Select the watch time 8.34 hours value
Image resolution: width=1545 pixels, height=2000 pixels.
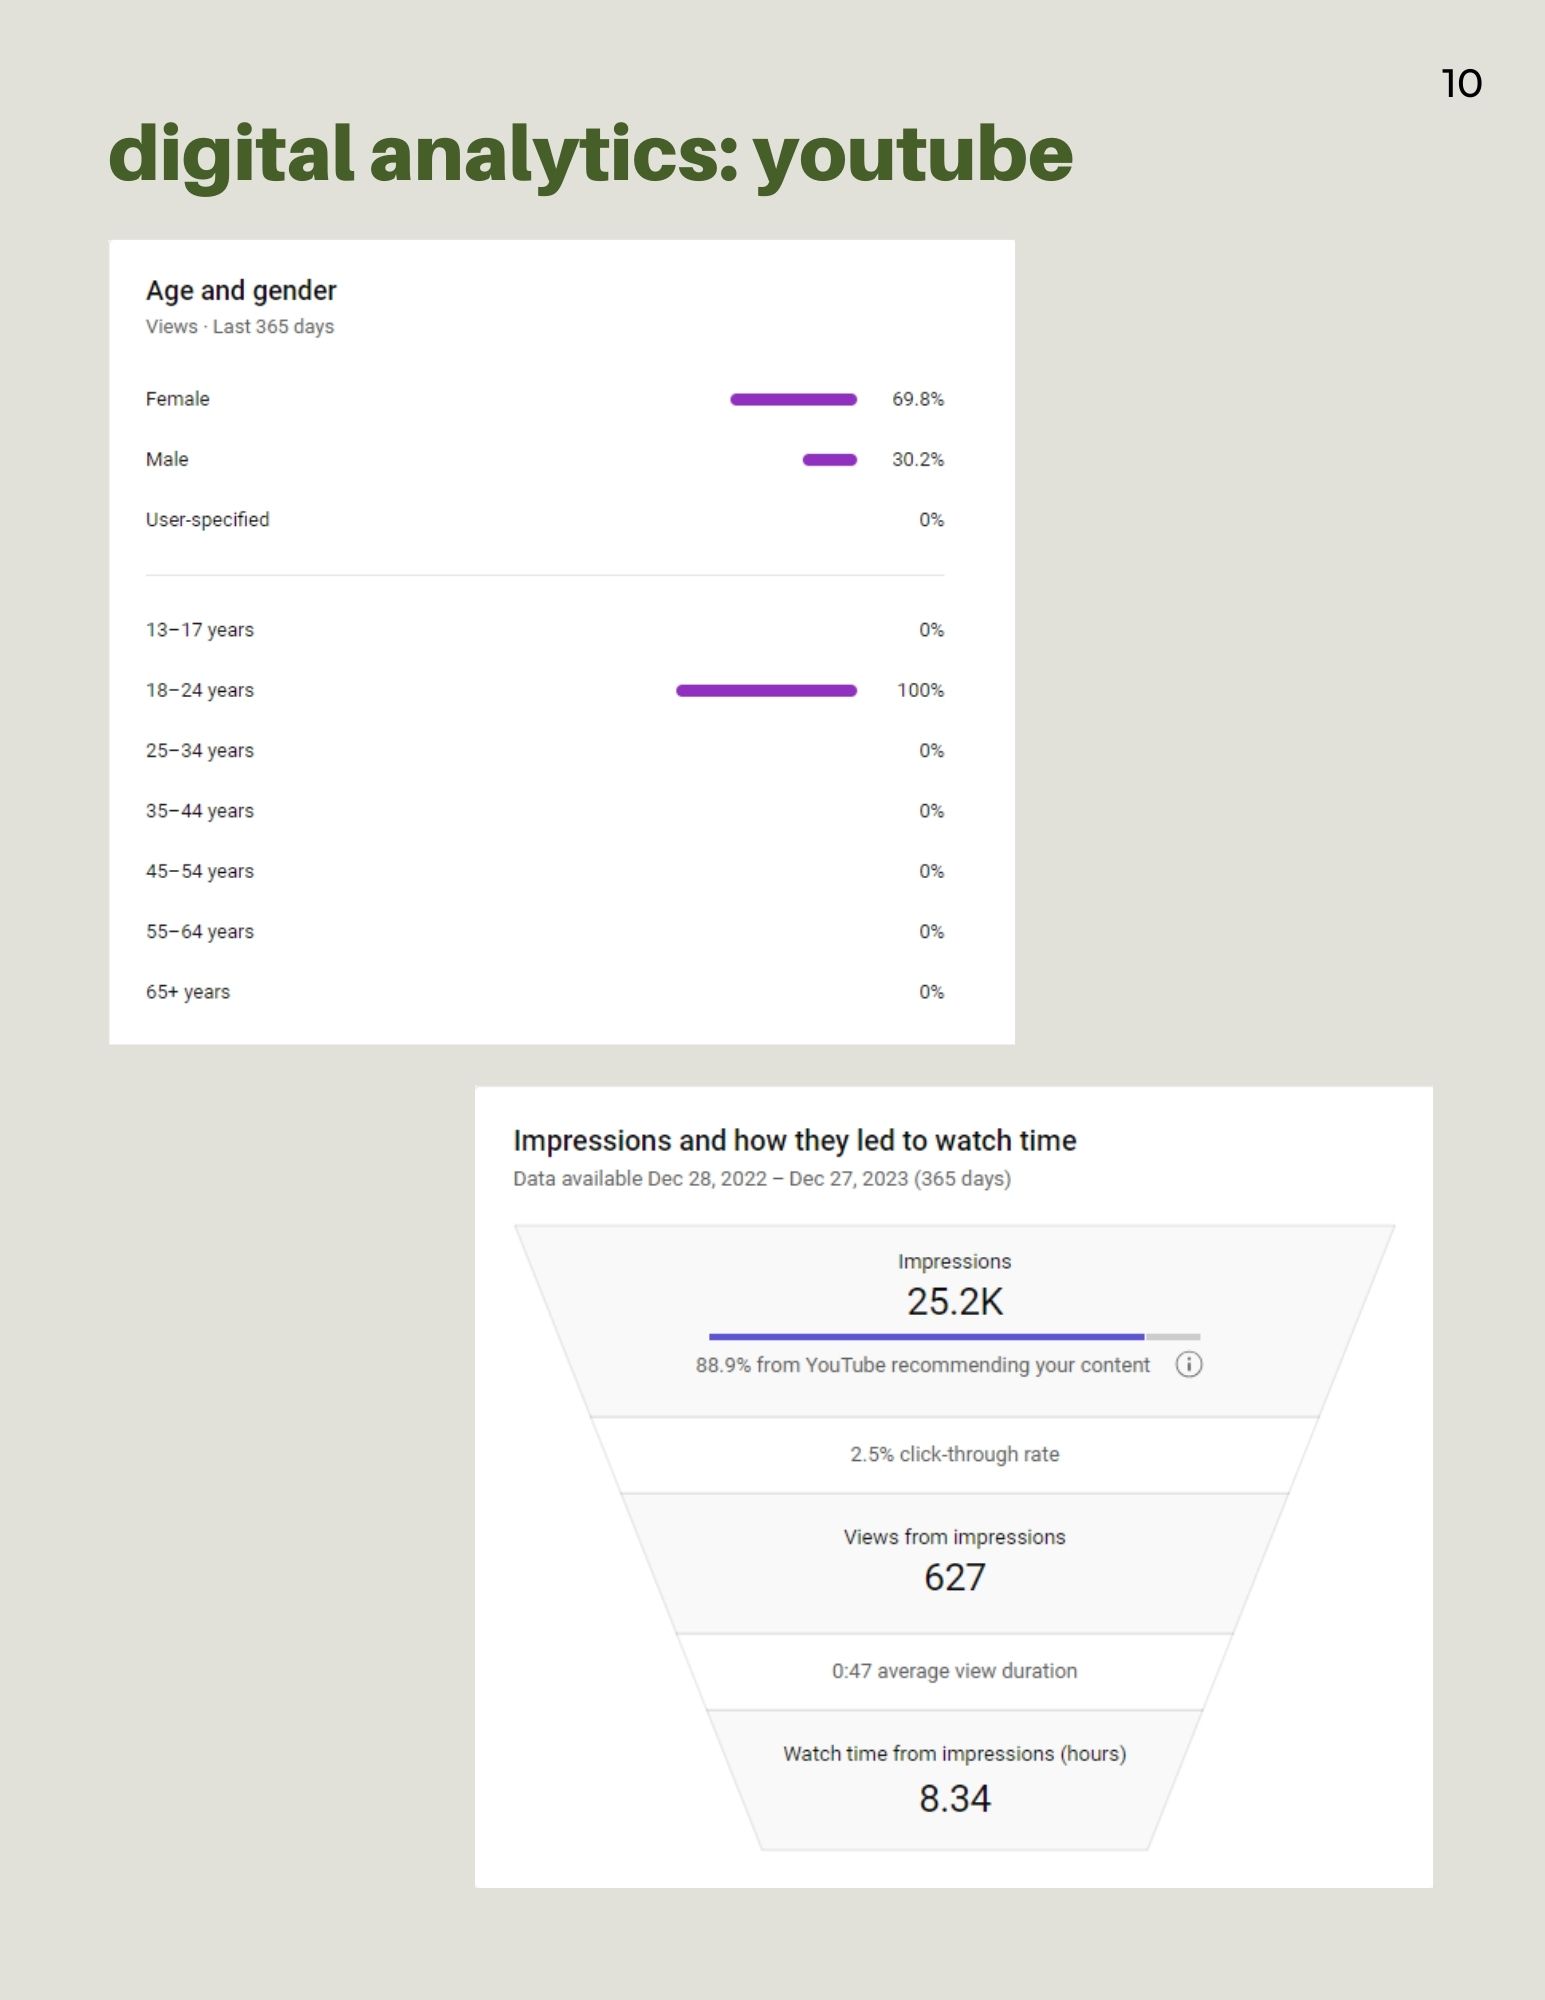tap(954, 1798)
